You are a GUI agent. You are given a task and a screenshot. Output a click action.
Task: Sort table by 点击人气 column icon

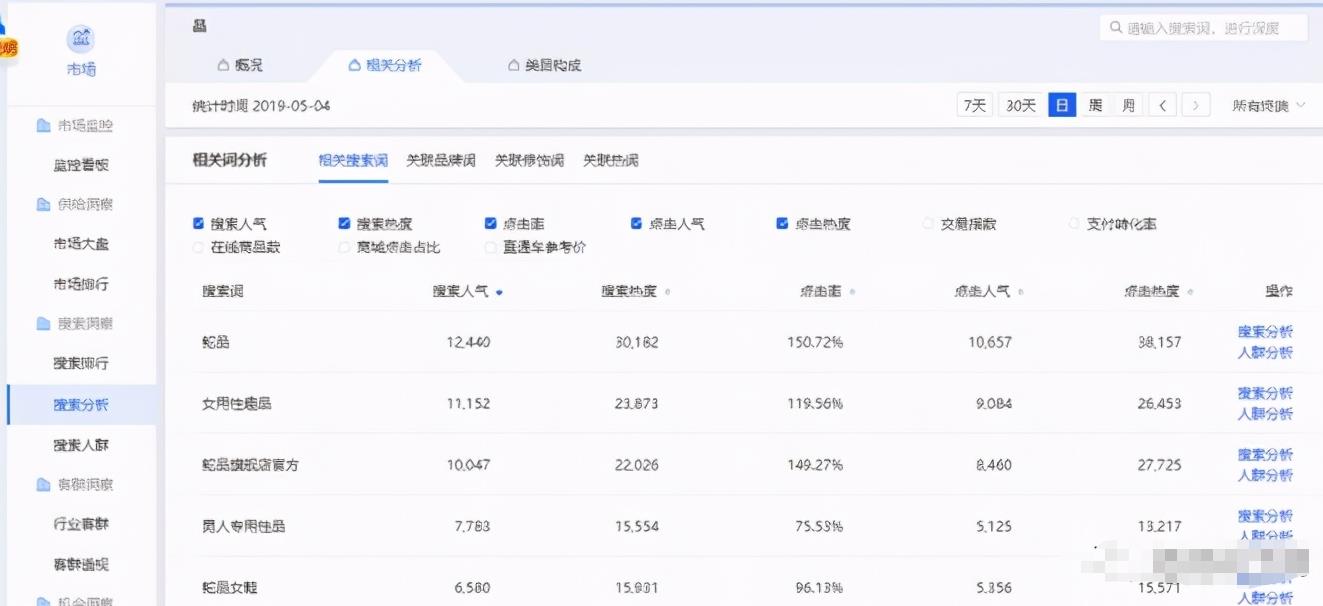[1020, 292]
